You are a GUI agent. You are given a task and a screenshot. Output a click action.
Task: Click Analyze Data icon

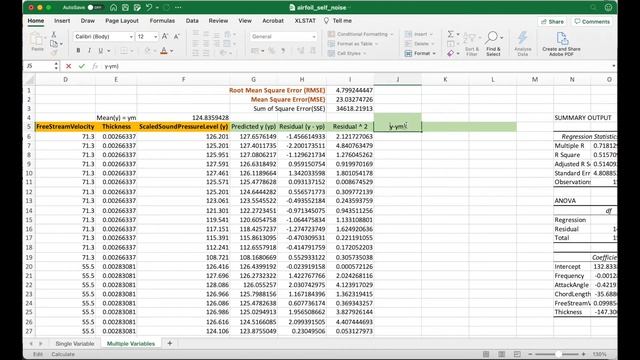(523, 44)
